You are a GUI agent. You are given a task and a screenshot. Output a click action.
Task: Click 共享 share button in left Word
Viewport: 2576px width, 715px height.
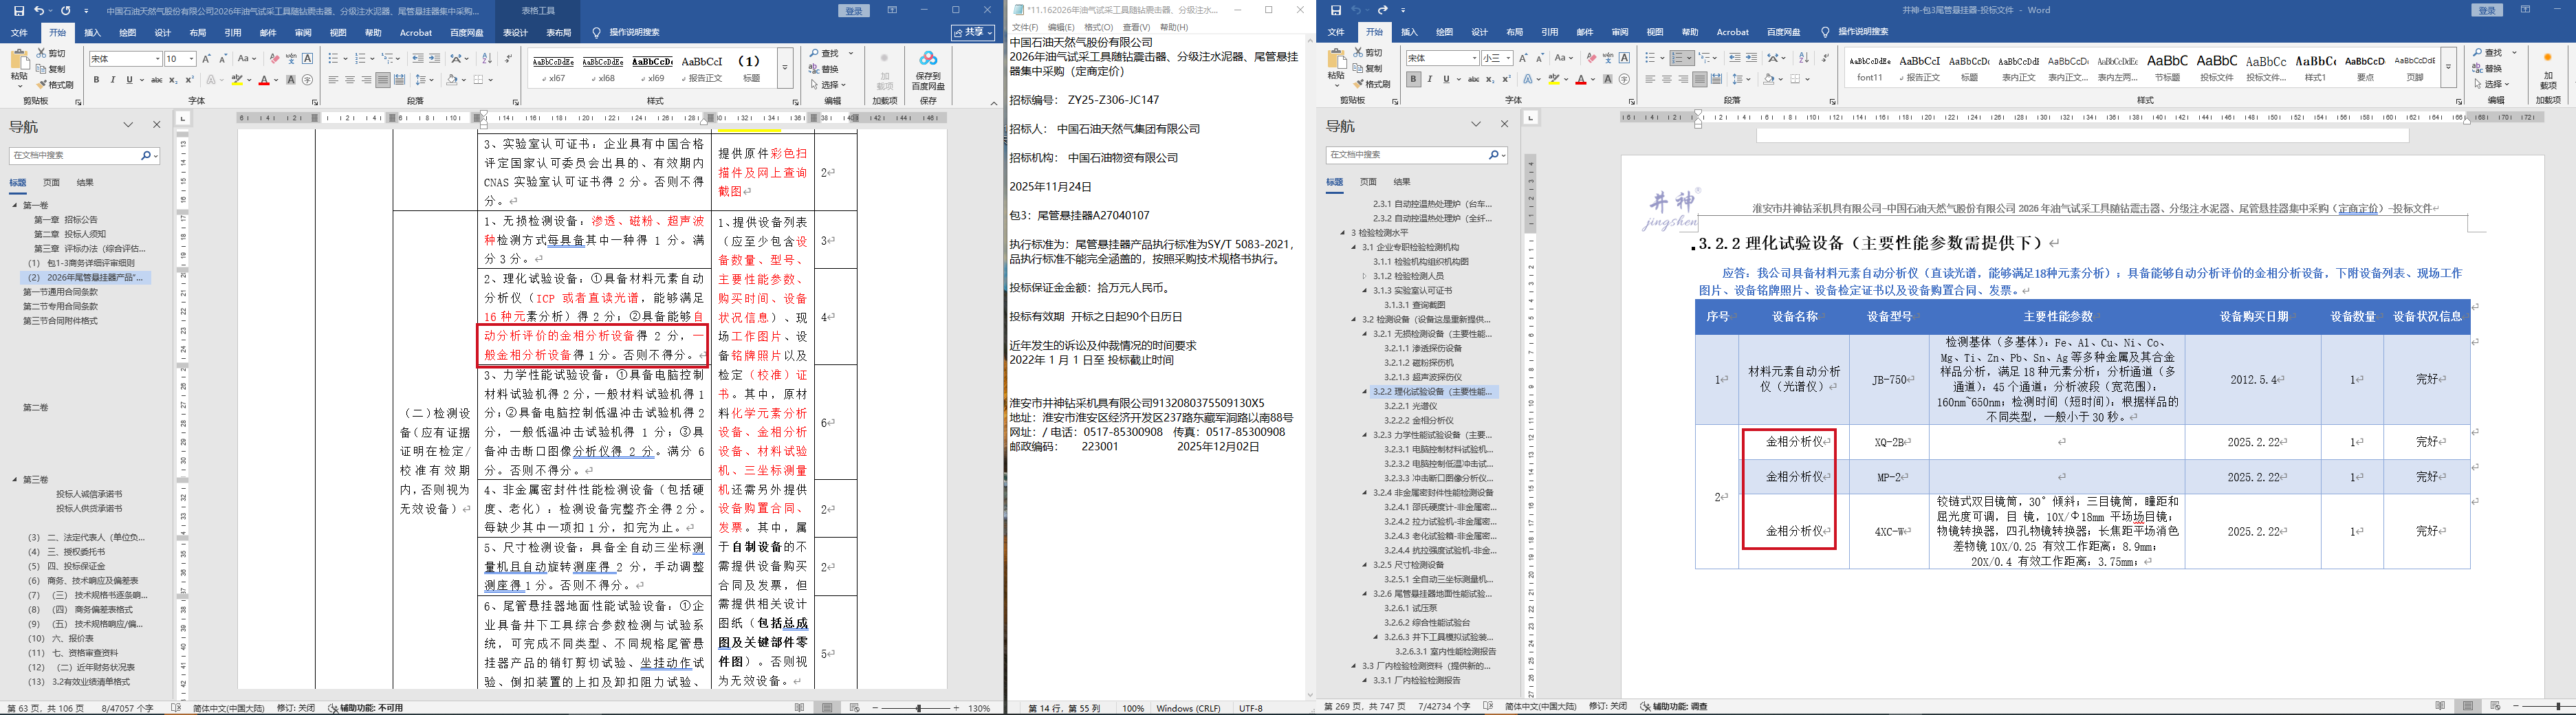tap(973, 33)
